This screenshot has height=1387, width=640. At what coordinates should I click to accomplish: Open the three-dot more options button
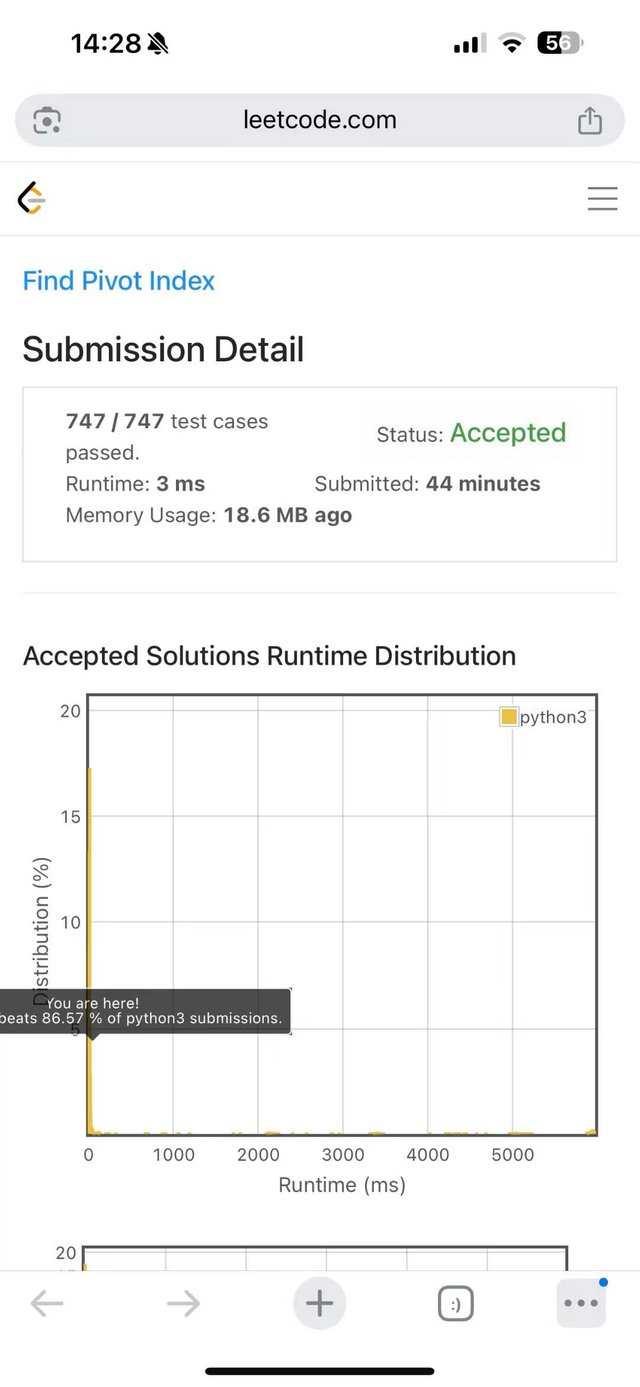pos(581,1303)
